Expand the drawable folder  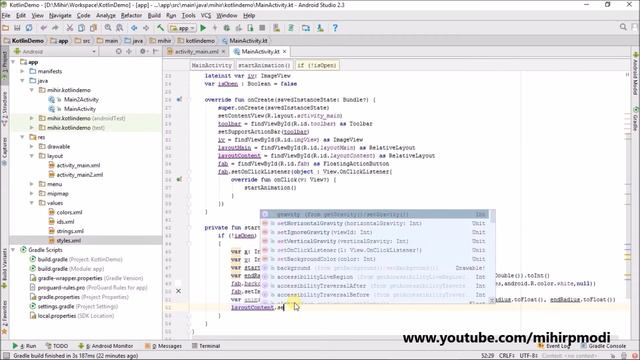[32, 147]
